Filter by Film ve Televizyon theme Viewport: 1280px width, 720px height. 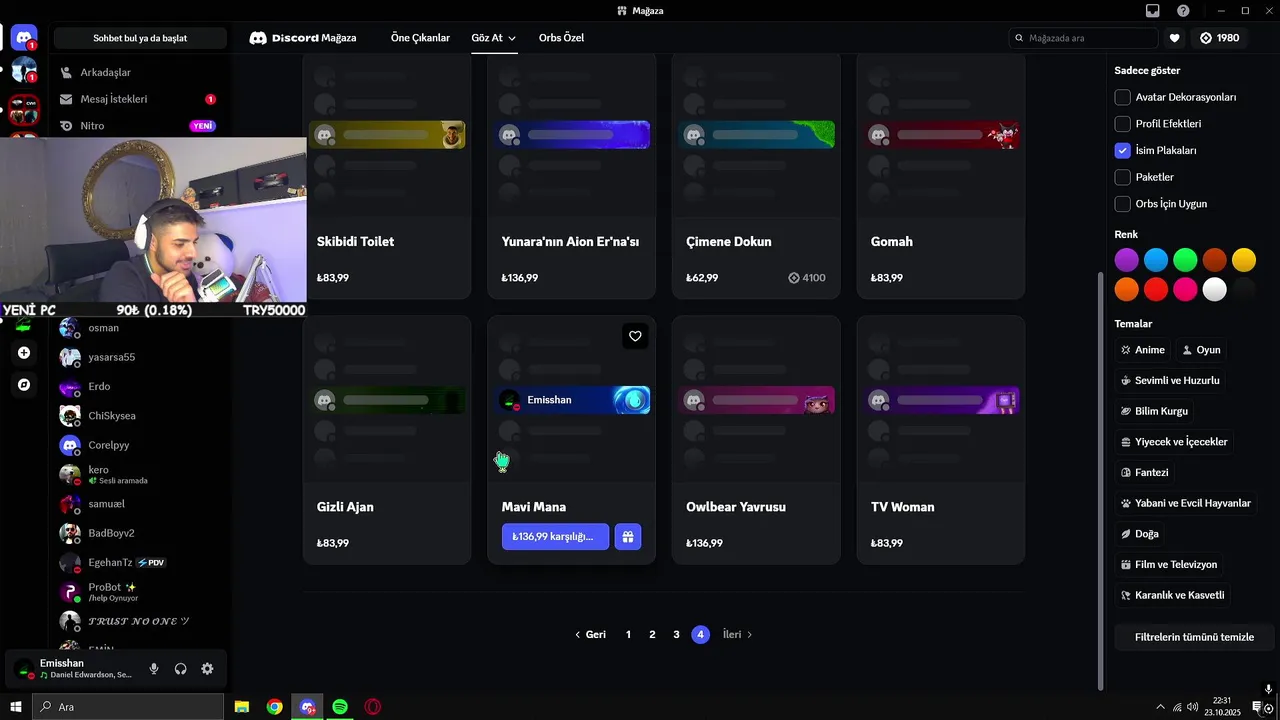1169,565
